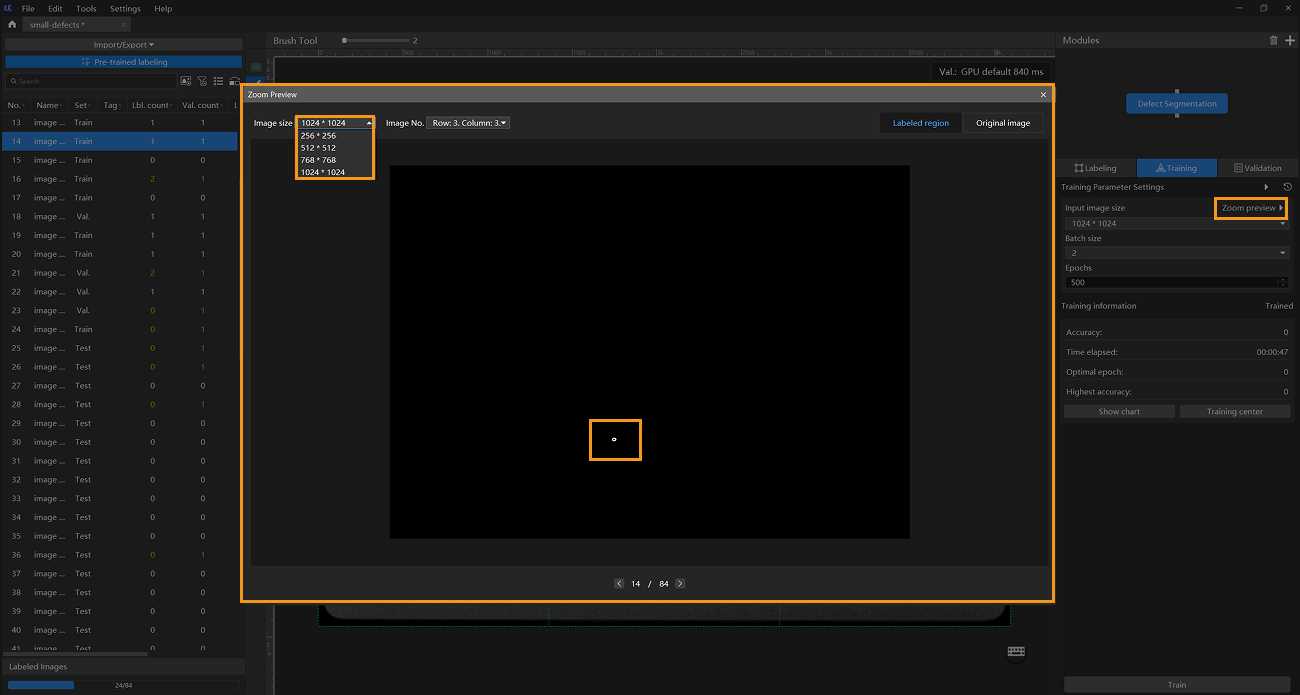Click the Train button
1300x695 pixels.
tap(1177, 685)
